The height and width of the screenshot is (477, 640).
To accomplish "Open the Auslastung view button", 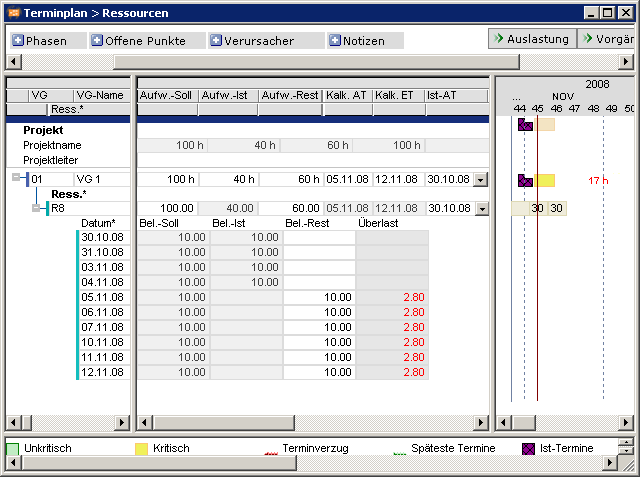I will click(x=532, y=39).
